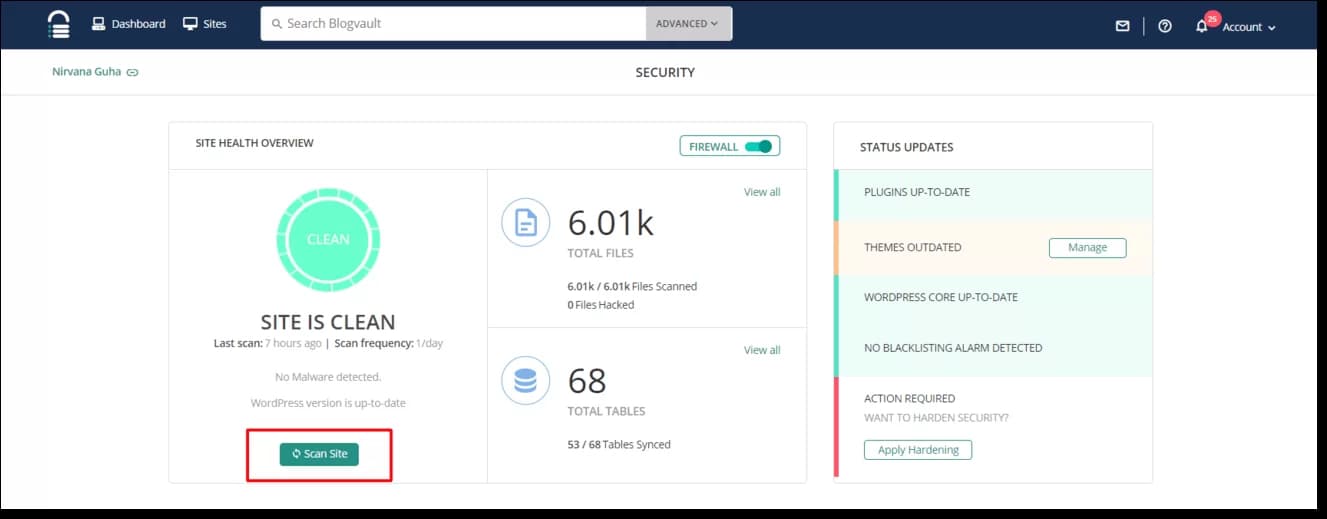Click the Total Tables database icon

(525, 380)
